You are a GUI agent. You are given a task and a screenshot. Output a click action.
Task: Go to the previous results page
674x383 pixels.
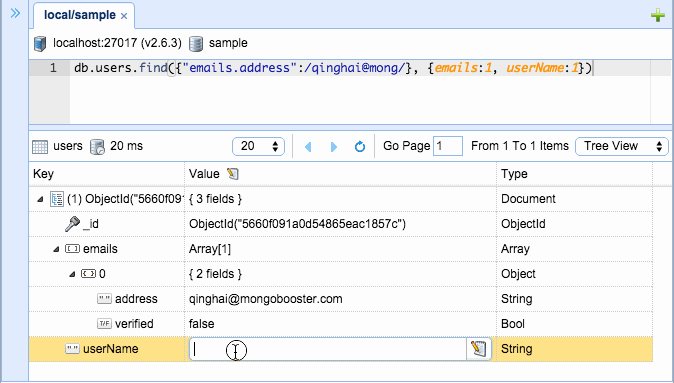308,147
